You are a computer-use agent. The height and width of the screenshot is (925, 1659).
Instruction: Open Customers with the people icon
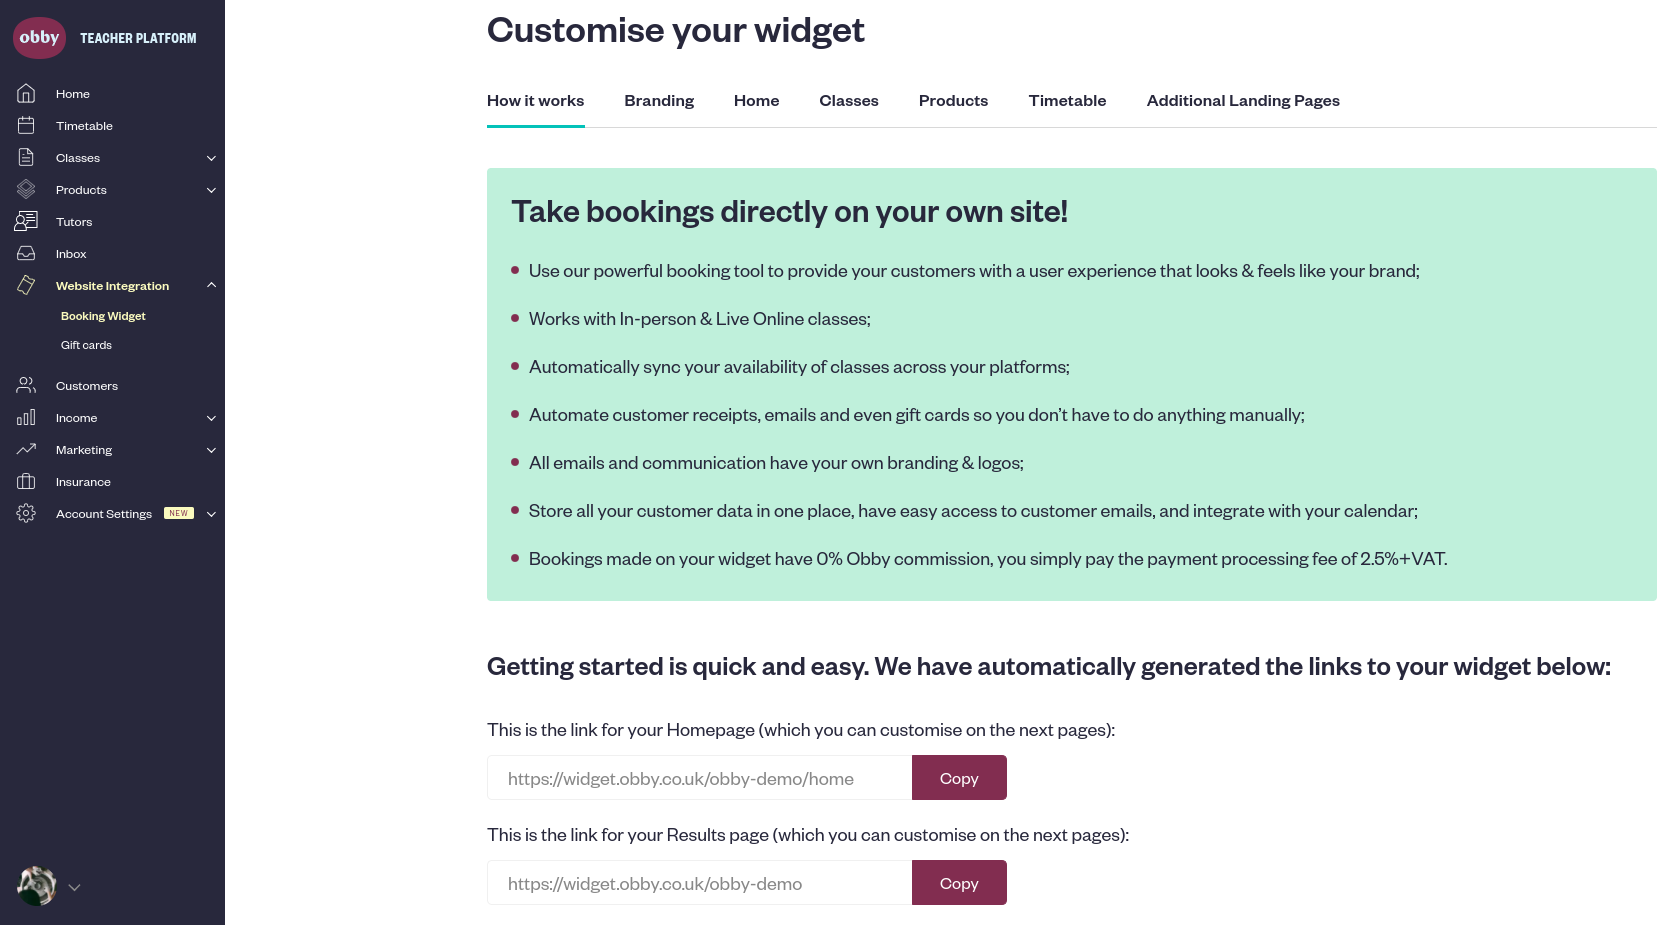pyautogui.click(x=26, y=385)
